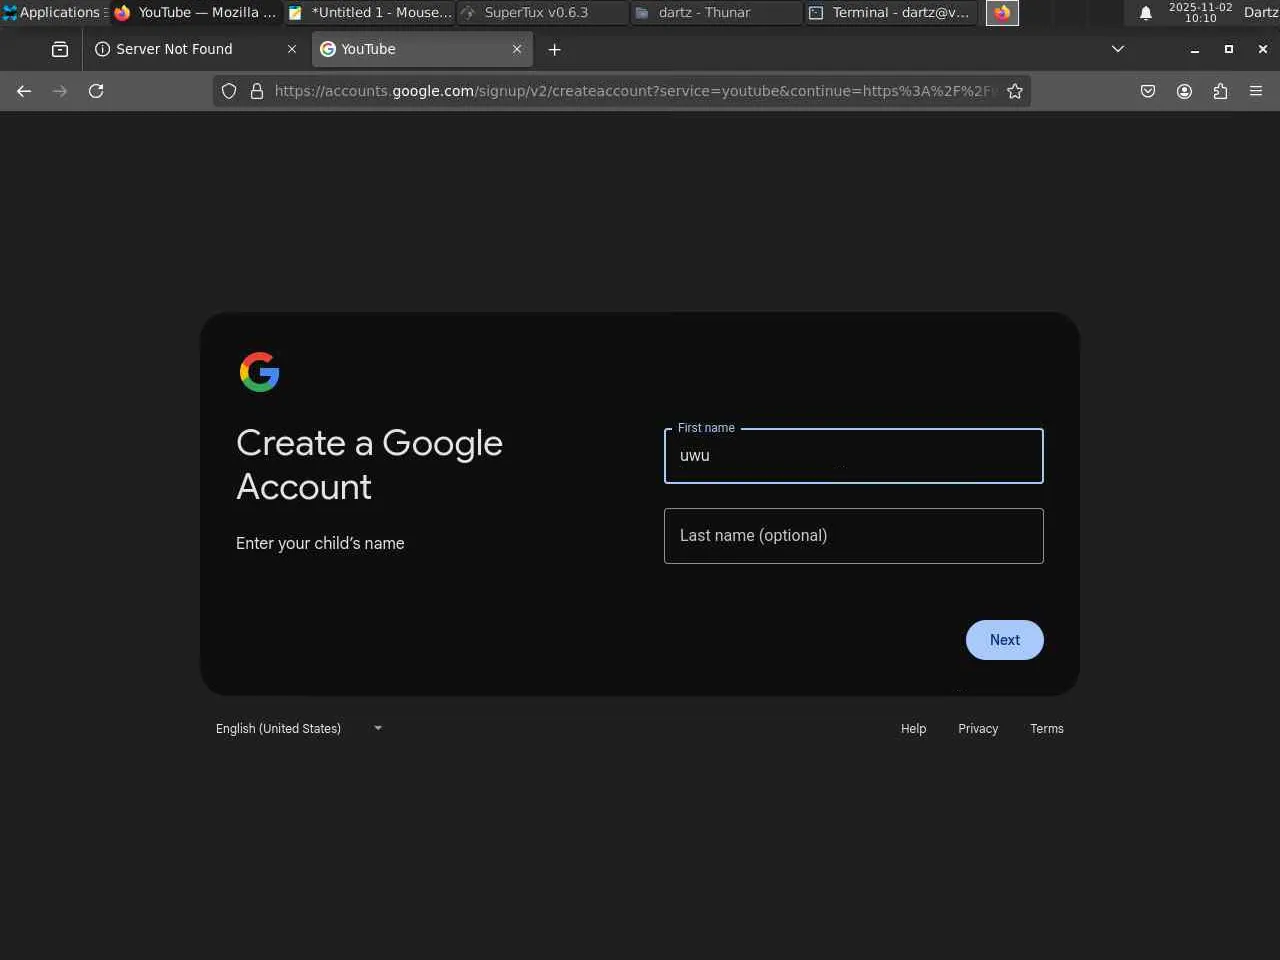This screenshot has width=1280, height=960.
Task: Open the Terms link
Action: point(1047,729)
